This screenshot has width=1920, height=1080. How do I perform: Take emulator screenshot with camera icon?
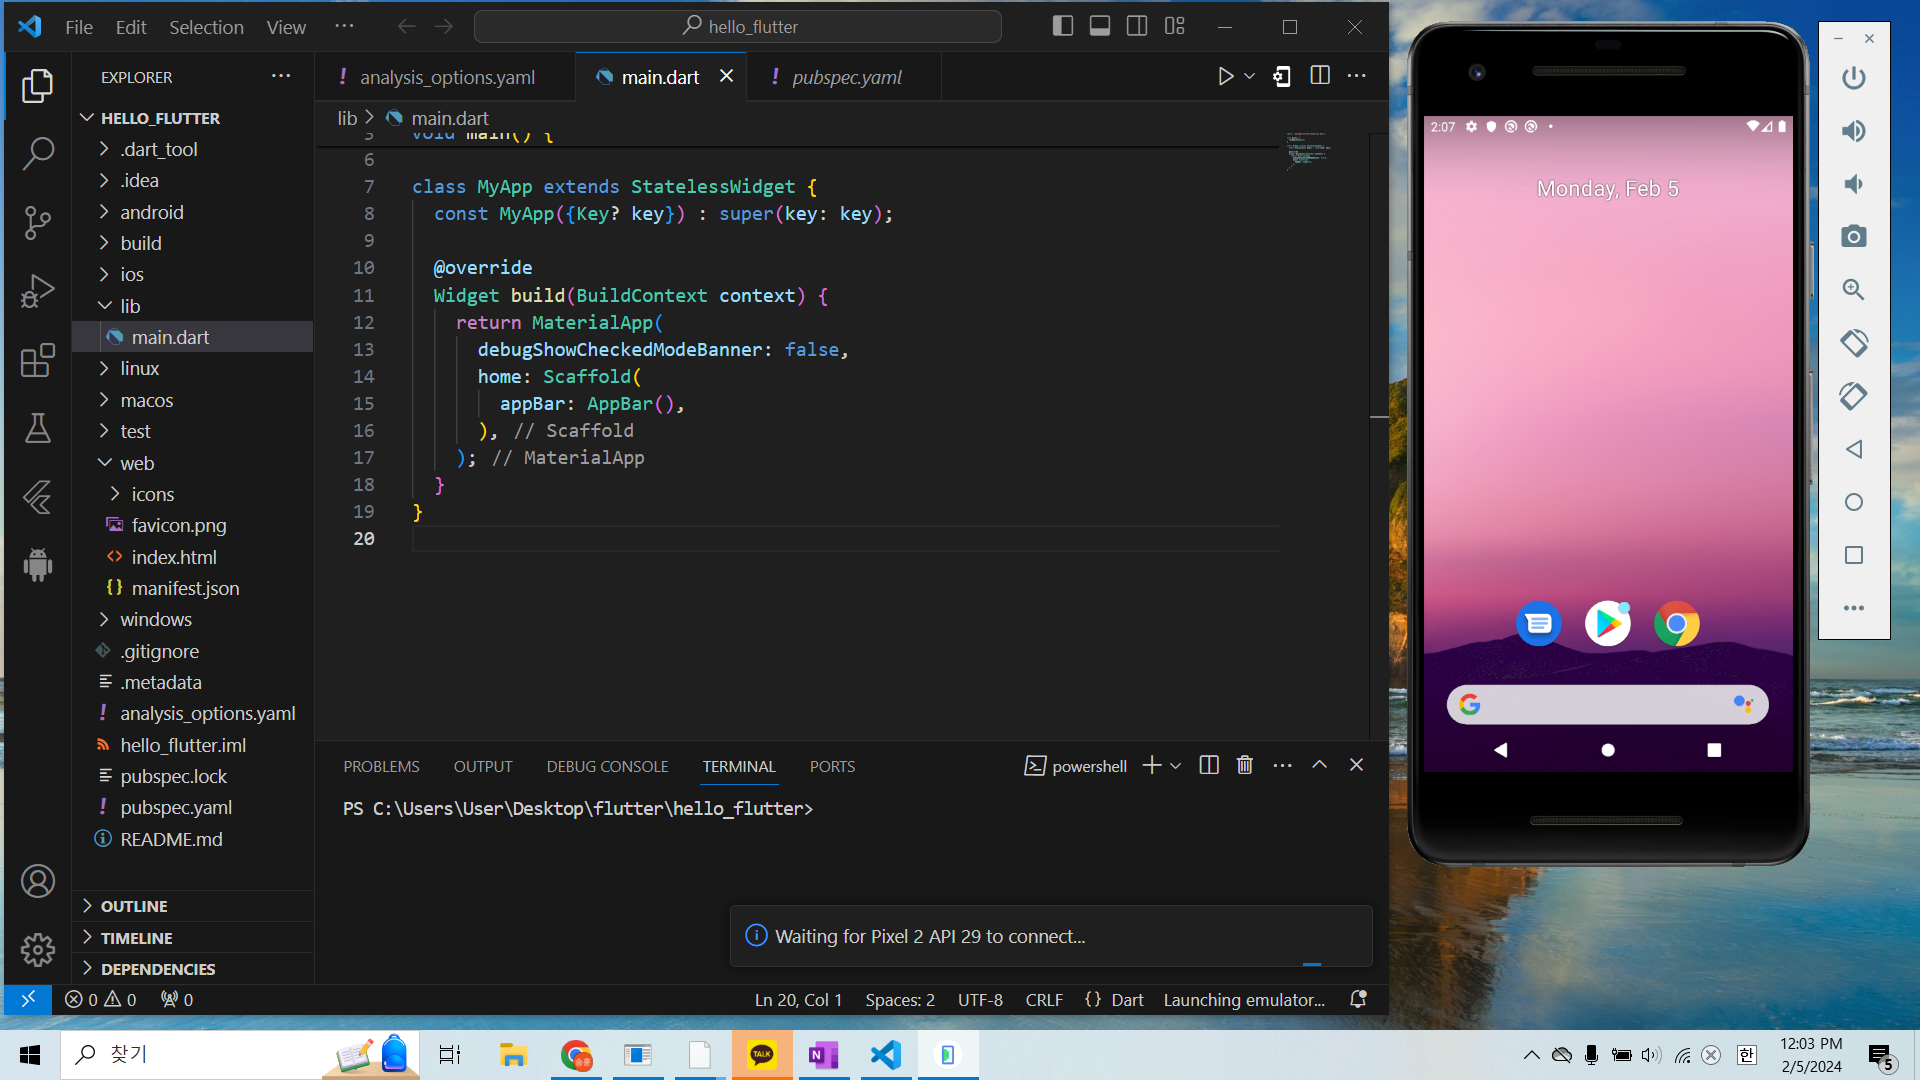pos(1854,237)
